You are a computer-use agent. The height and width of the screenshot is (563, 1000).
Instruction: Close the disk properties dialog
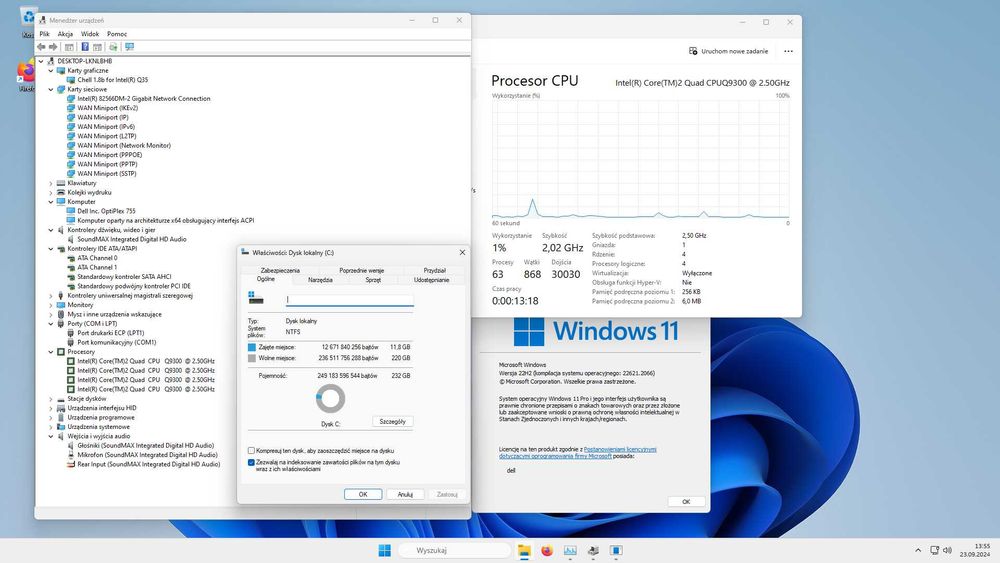point(462,252)
